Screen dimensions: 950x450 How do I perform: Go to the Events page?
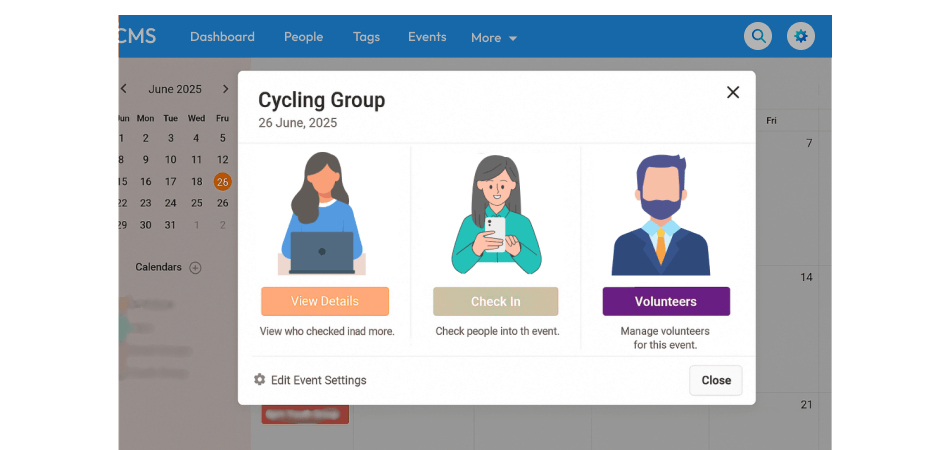pyautogui.click(x=427, y=37)
